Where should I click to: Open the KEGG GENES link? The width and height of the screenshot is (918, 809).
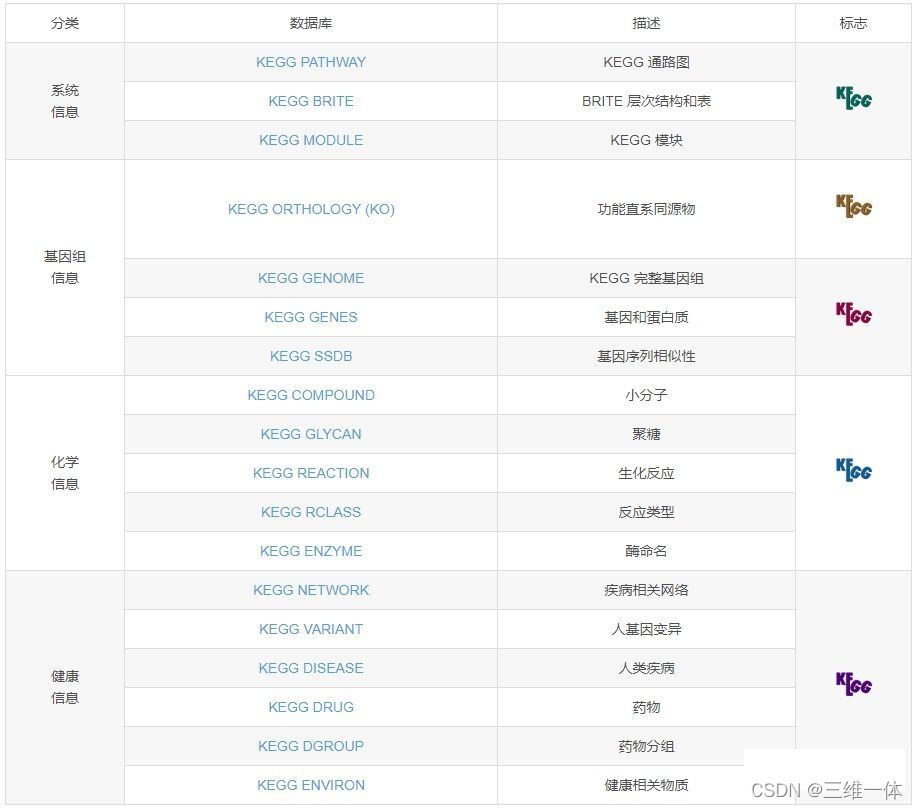point(311,317)
